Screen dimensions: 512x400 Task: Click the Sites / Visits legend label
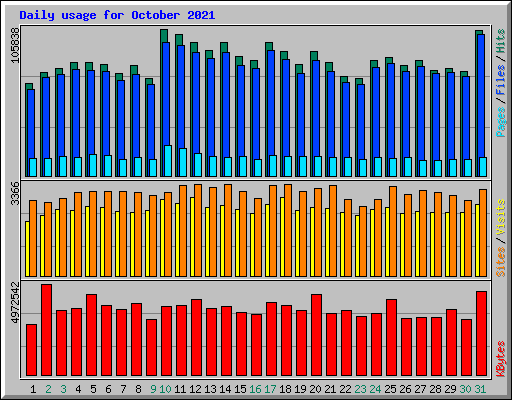500,238
